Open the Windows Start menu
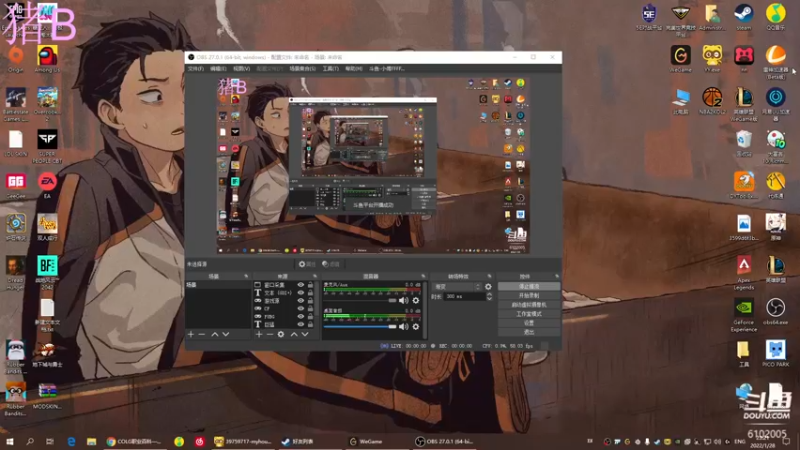Screen dimensions: 800x450 click(9, 441)
